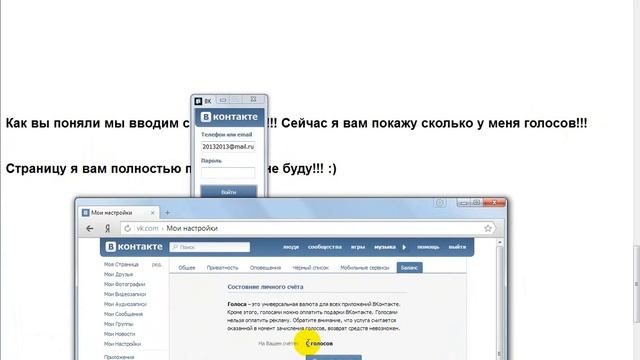Viewport: 640px width, 360px height.
Task: Click the empty 'Пароль' password field
Action: point(228,173)
